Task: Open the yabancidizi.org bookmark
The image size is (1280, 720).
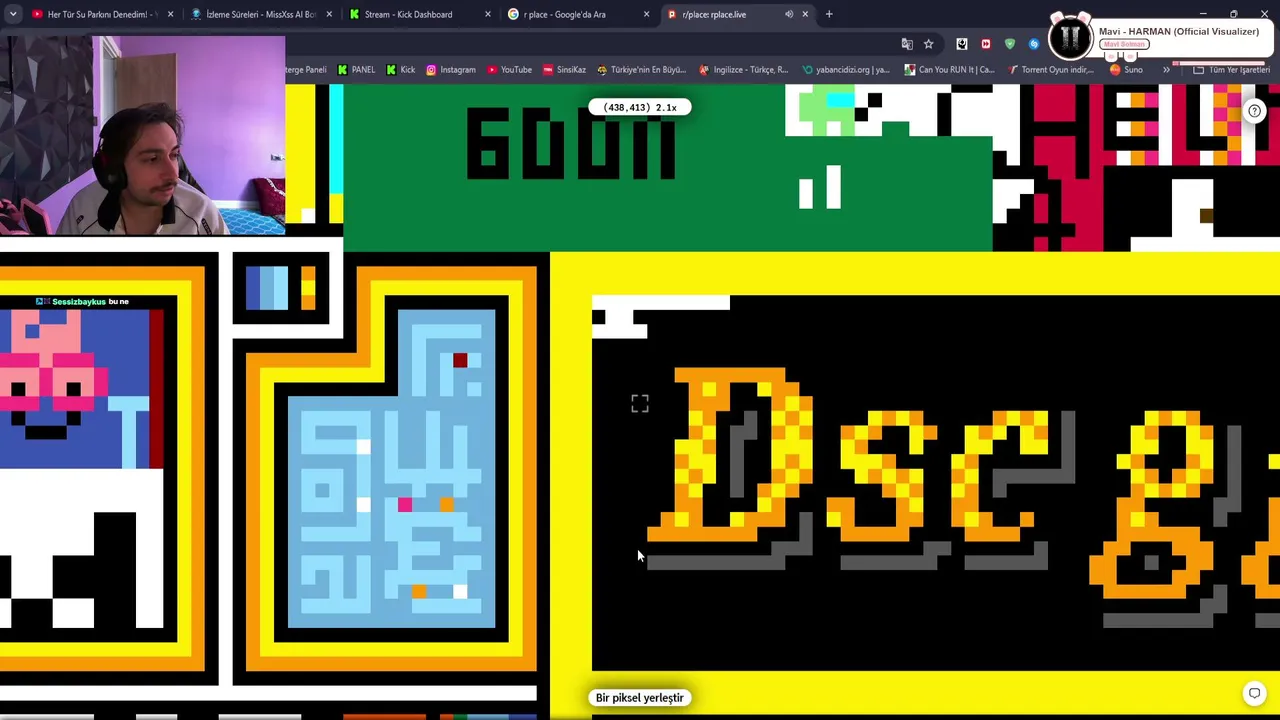Action: click(846, 70)
